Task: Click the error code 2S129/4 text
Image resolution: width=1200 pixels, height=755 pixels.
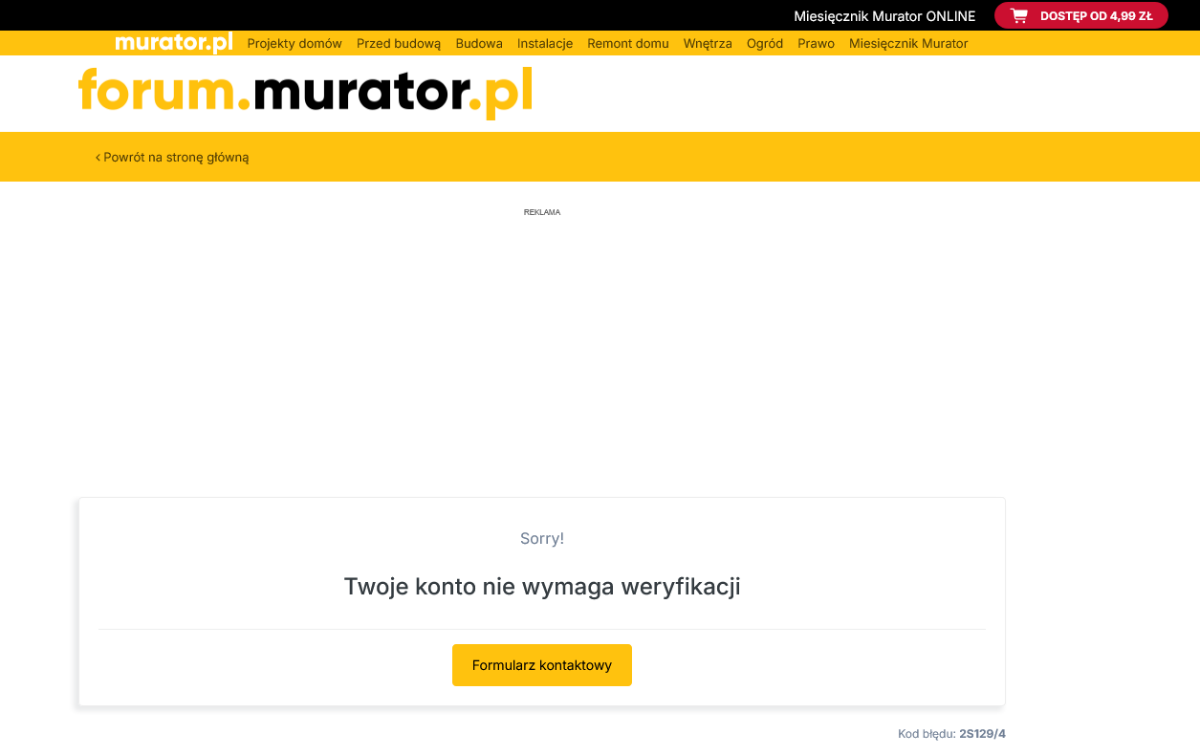Action: pos(983,733)
